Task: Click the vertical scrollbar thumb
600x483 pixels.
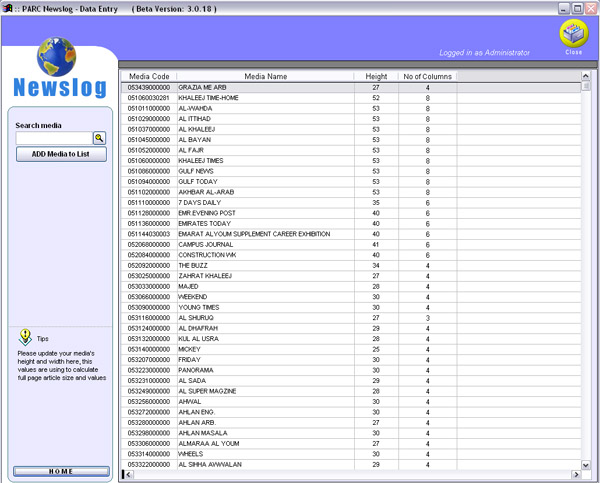Action: coord(585,86)
